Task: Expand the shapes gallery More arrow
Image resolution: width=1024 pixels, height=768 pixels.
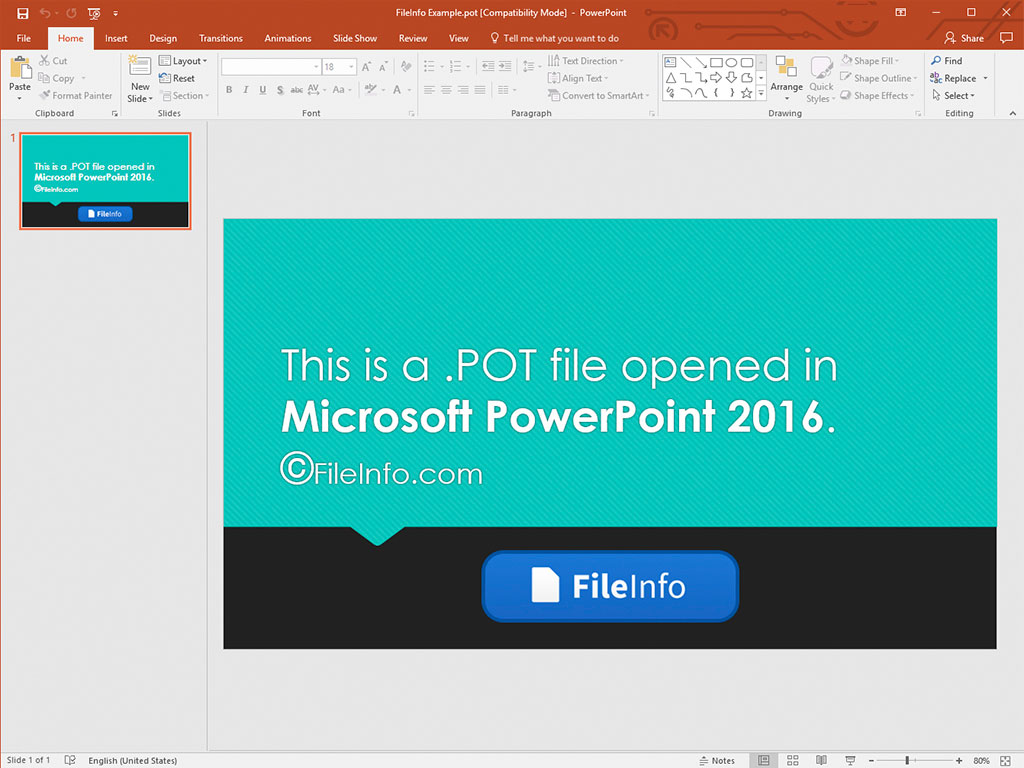Action: (x=761, y=93)
